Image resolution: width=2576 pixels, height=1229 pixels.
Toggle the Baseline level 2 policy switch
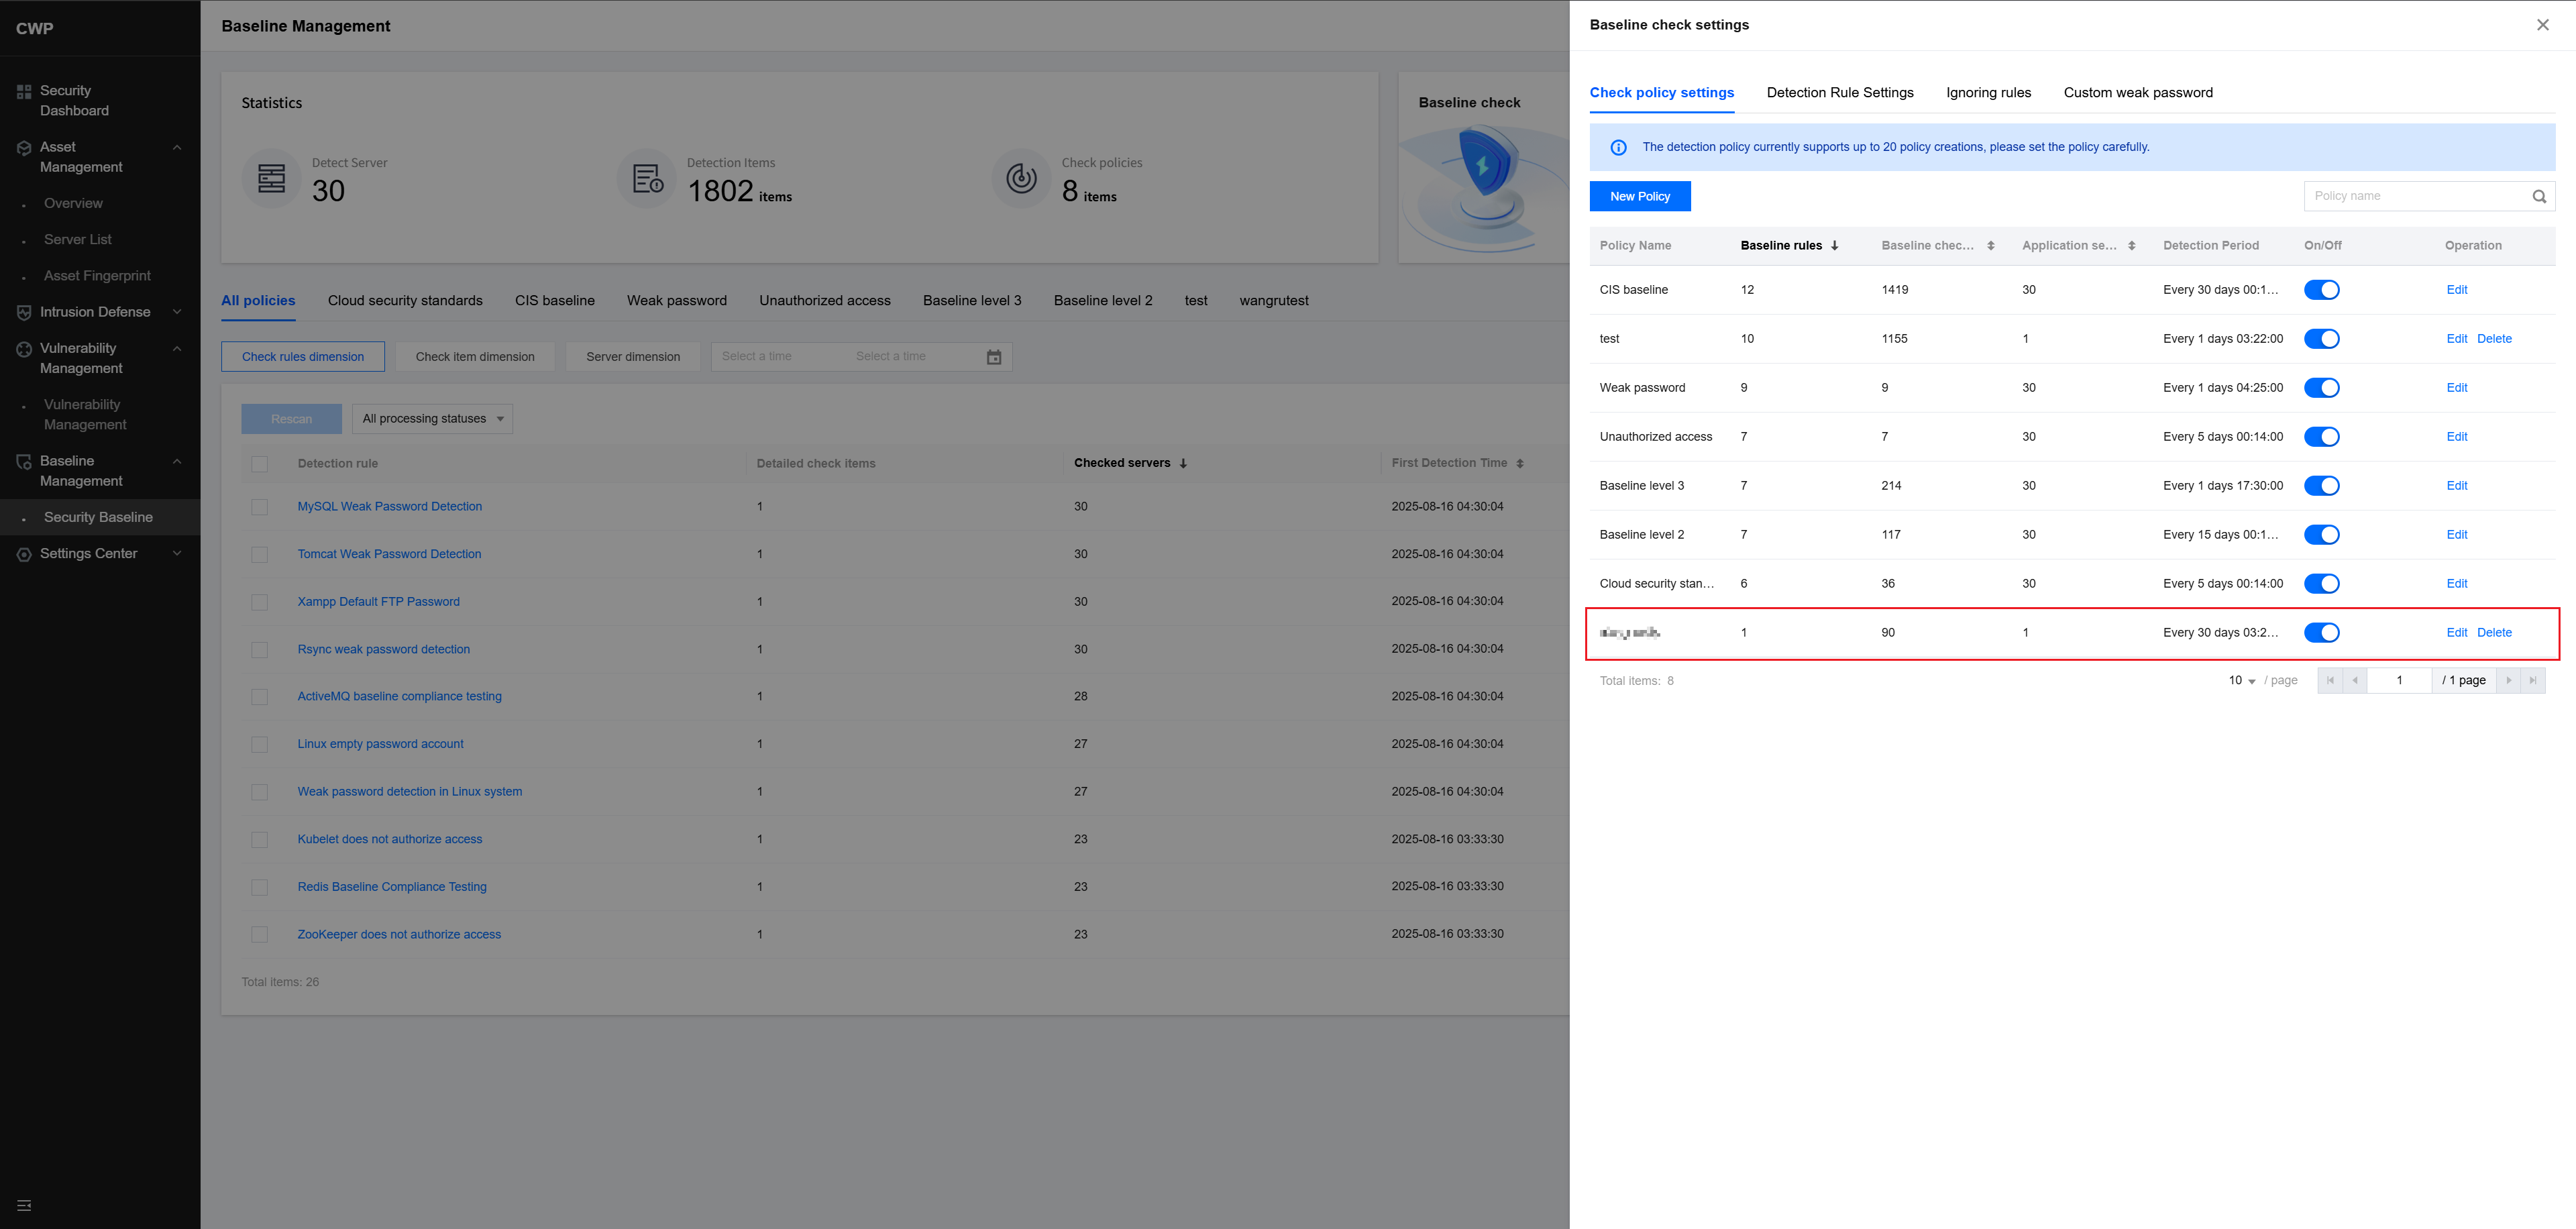pos(2321,535)
